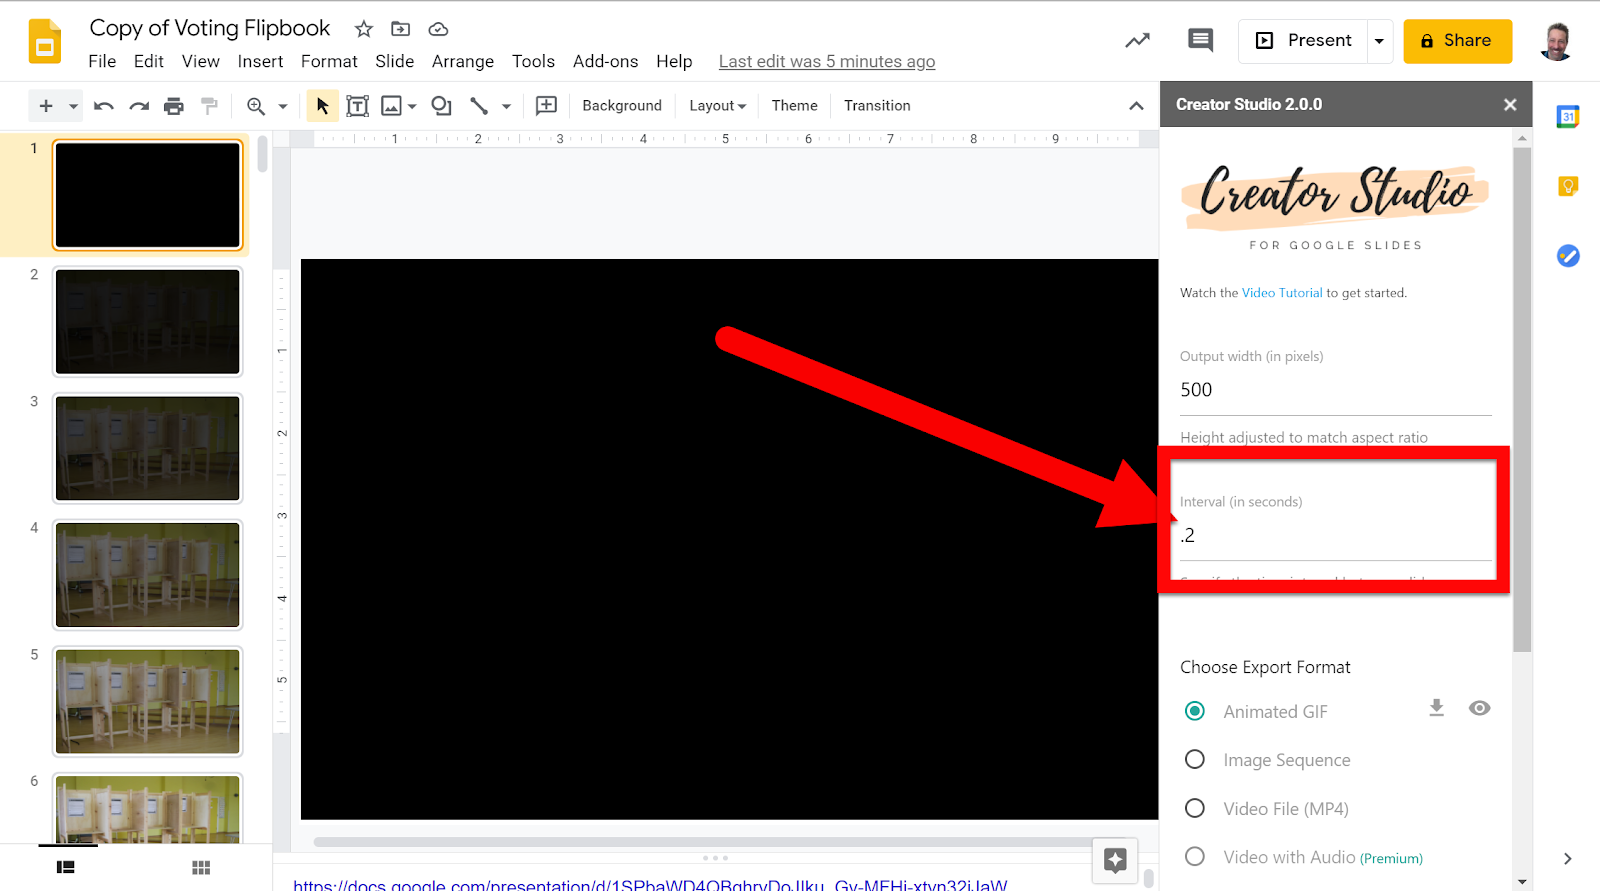Select the Video with Audio (Premium) option
Image resolution: width=1600 pixels, height=891 pixels.
1195,857
